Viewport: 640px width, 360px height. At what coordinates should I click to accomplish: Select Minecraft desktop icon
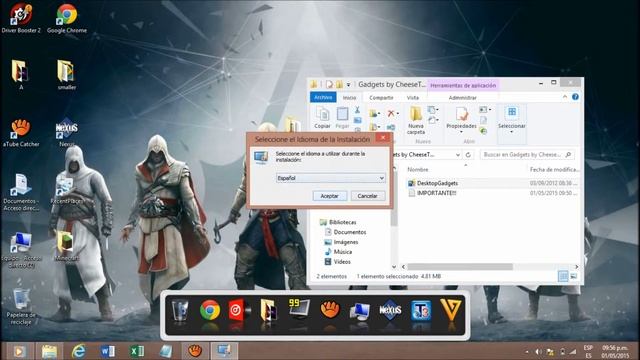pyautogui.click(x=67, y=246)
